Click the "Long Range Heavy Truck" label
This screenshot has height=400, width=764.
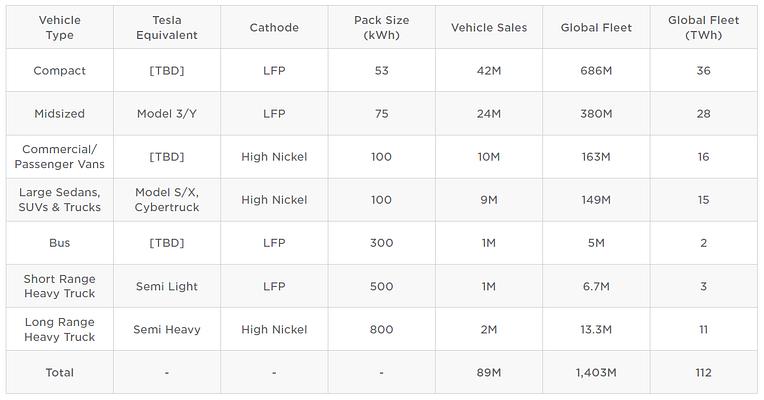pyautogui.click(x=60, y=329)
